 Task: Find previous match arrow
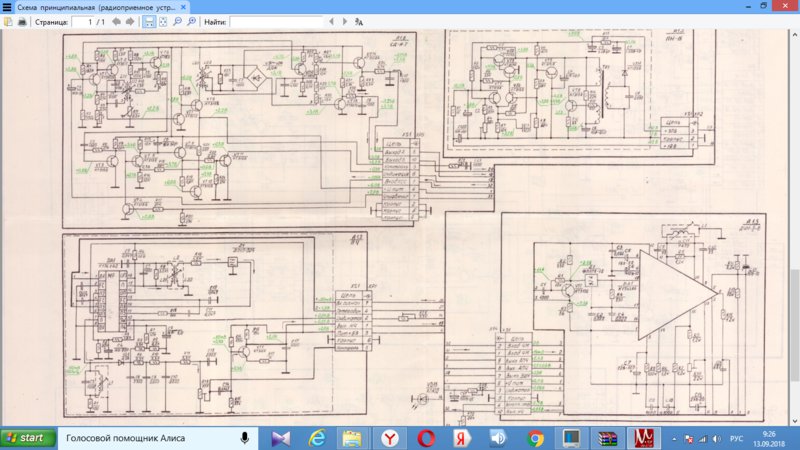332,22
